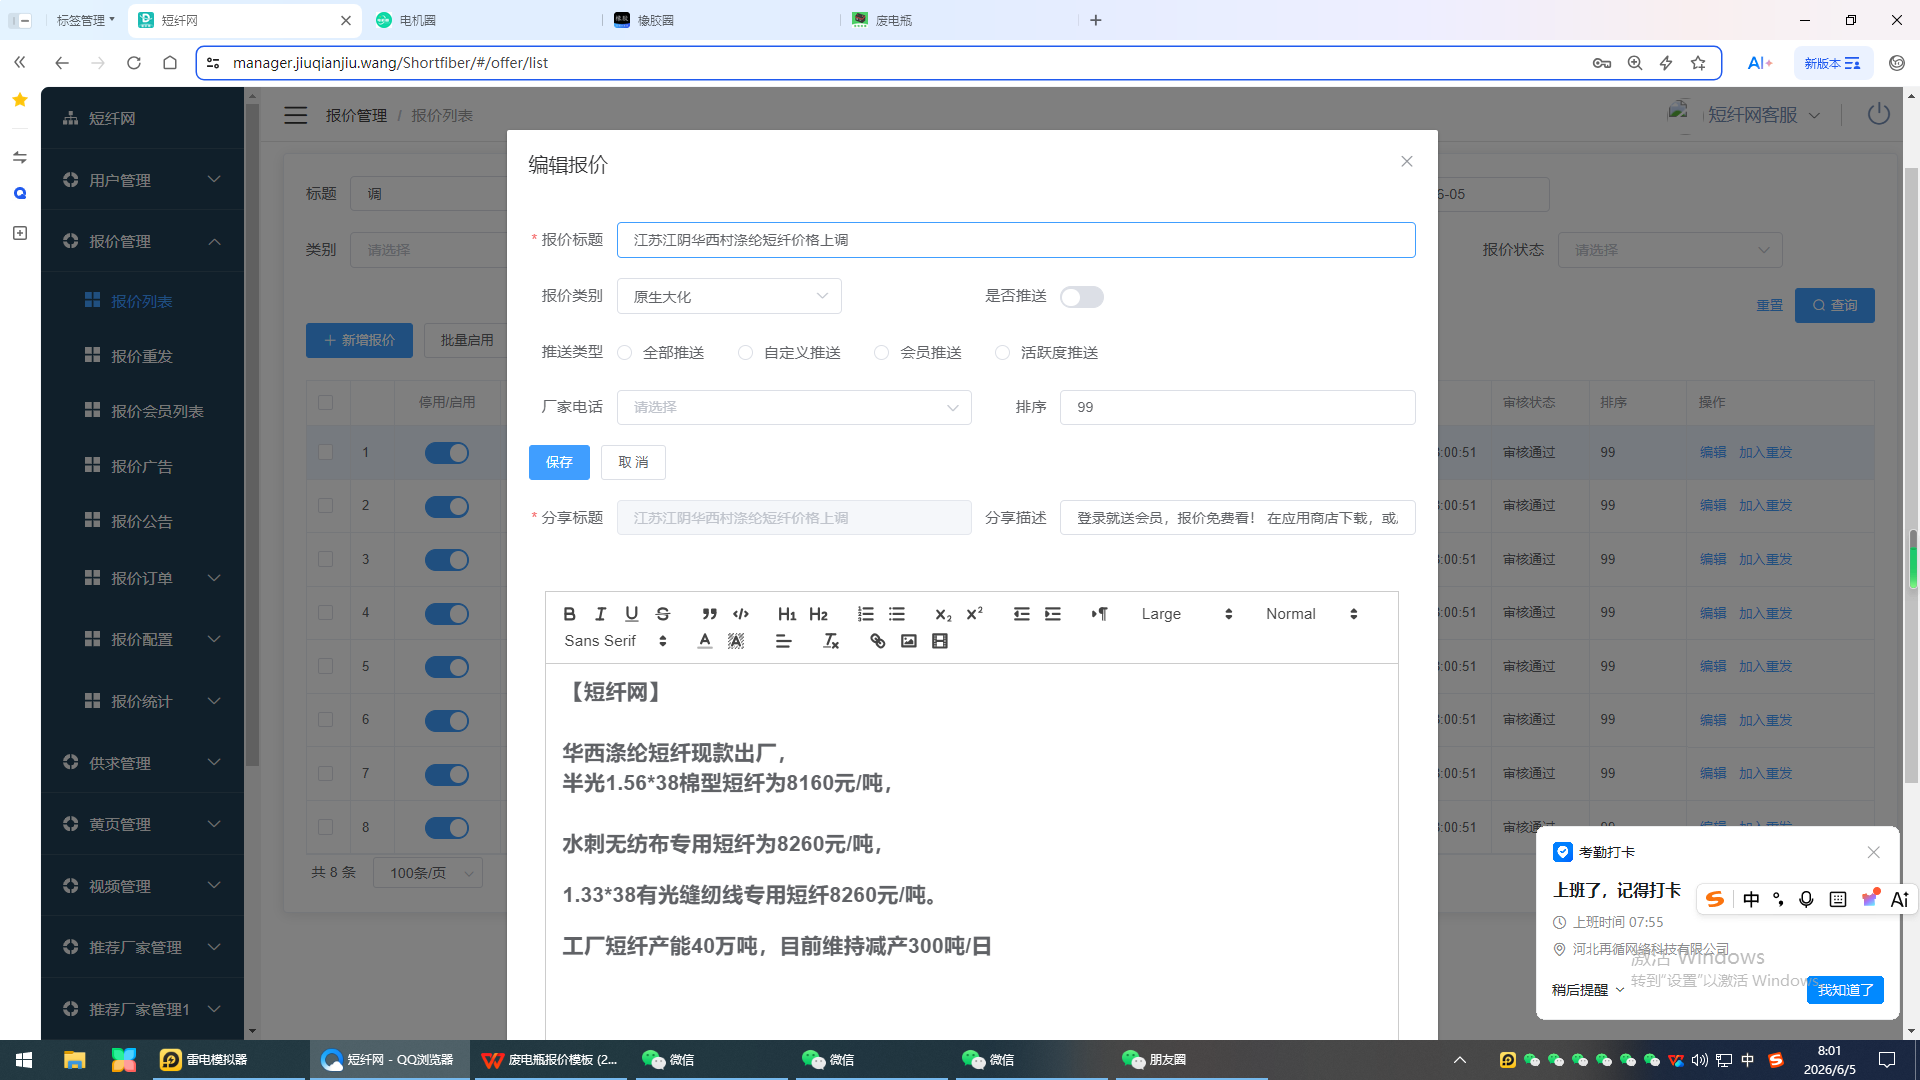Turn off the row 4 enable switch

tap(447, 614)
